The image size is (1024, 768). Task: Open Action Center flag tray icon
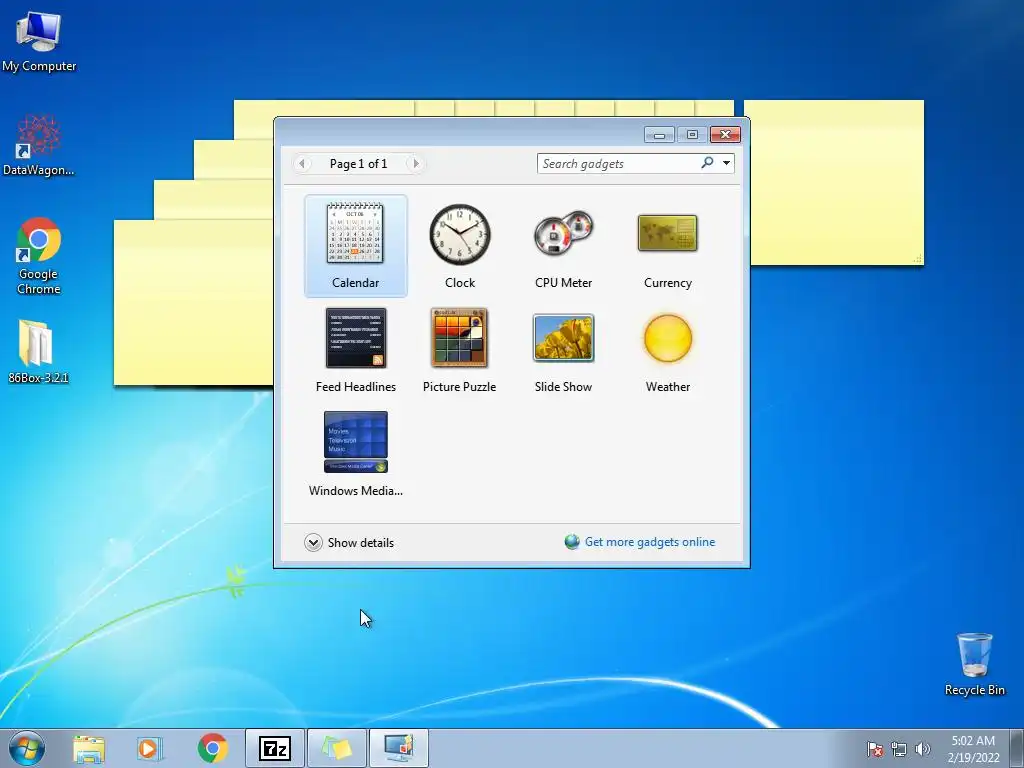point(875,749)
